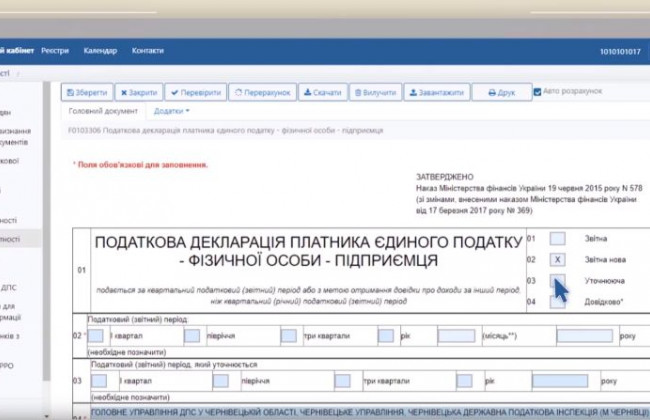Check три квартали in row 03
The height and width of the screenshot is (420, 650).
click(x=342, y=381)
